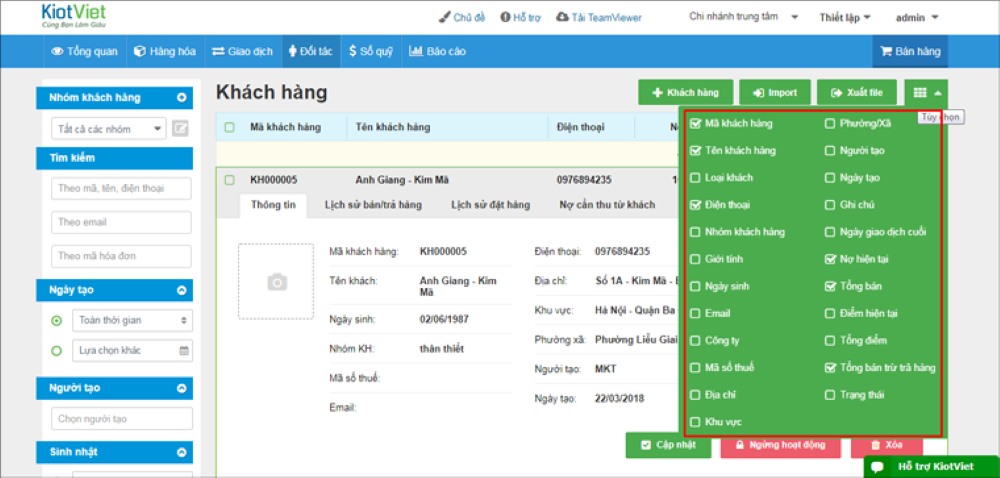Enable the Khu vực column option
The image size is (1000, 478).
(695, 422)
